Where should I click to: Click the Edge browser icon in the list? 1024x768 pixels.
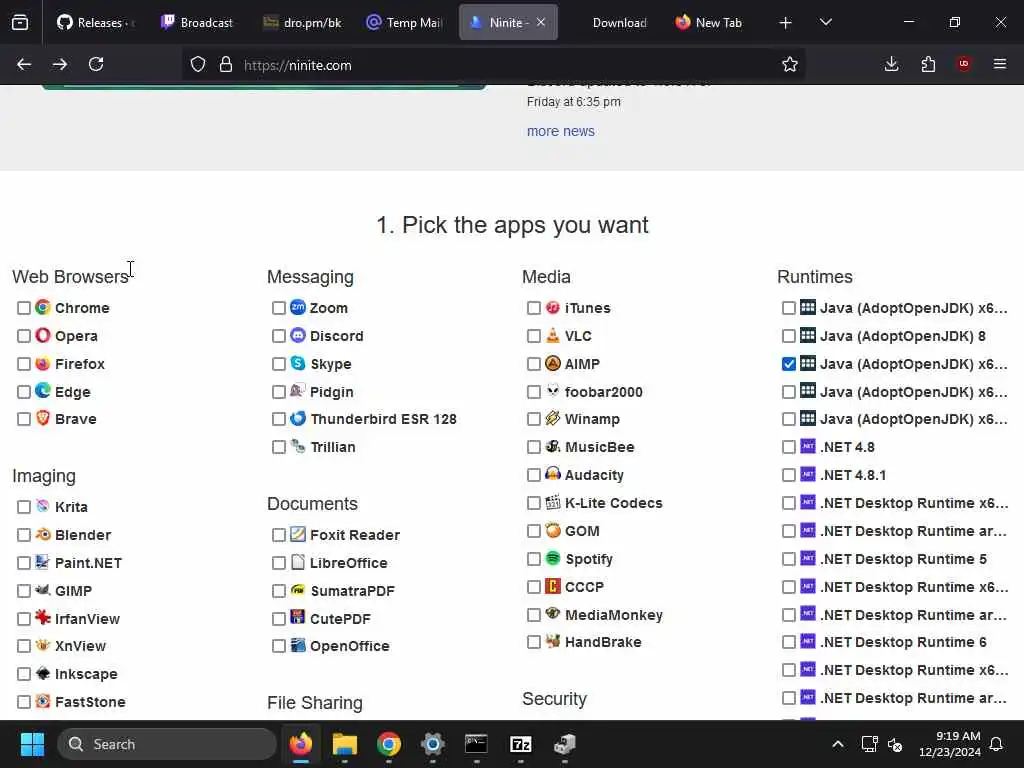(43, 391)
